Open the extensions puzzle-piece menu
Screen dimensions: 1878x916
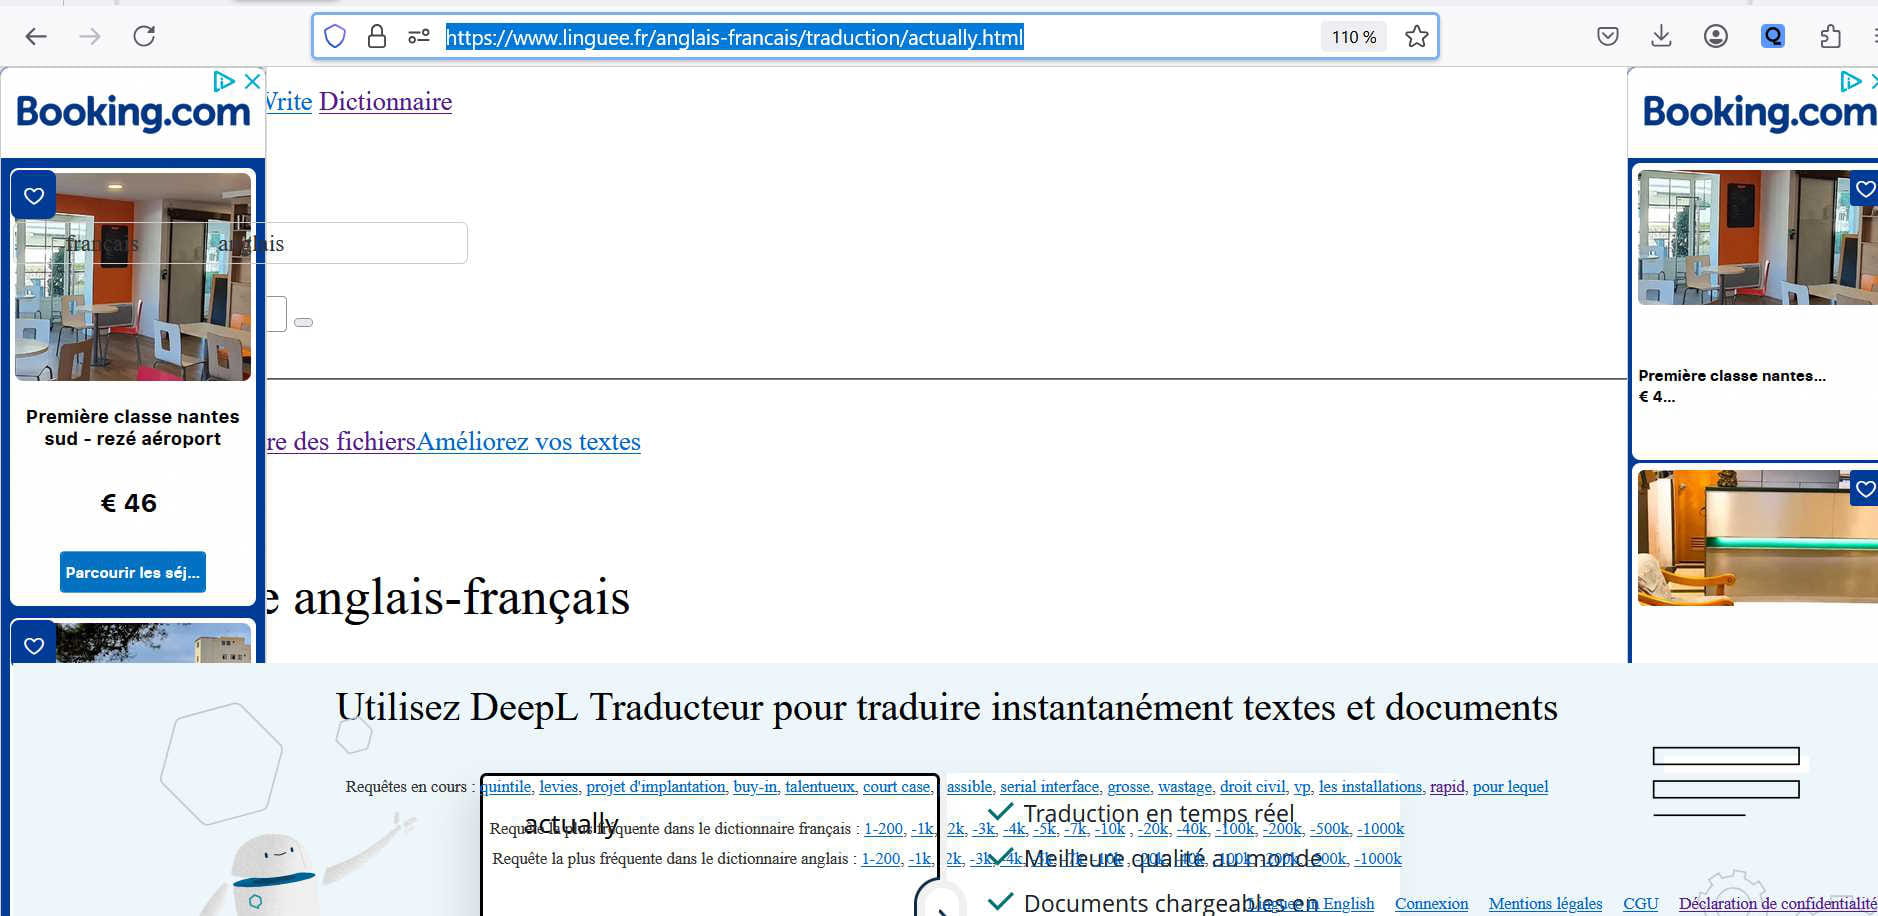click(x=1829, y=37)
